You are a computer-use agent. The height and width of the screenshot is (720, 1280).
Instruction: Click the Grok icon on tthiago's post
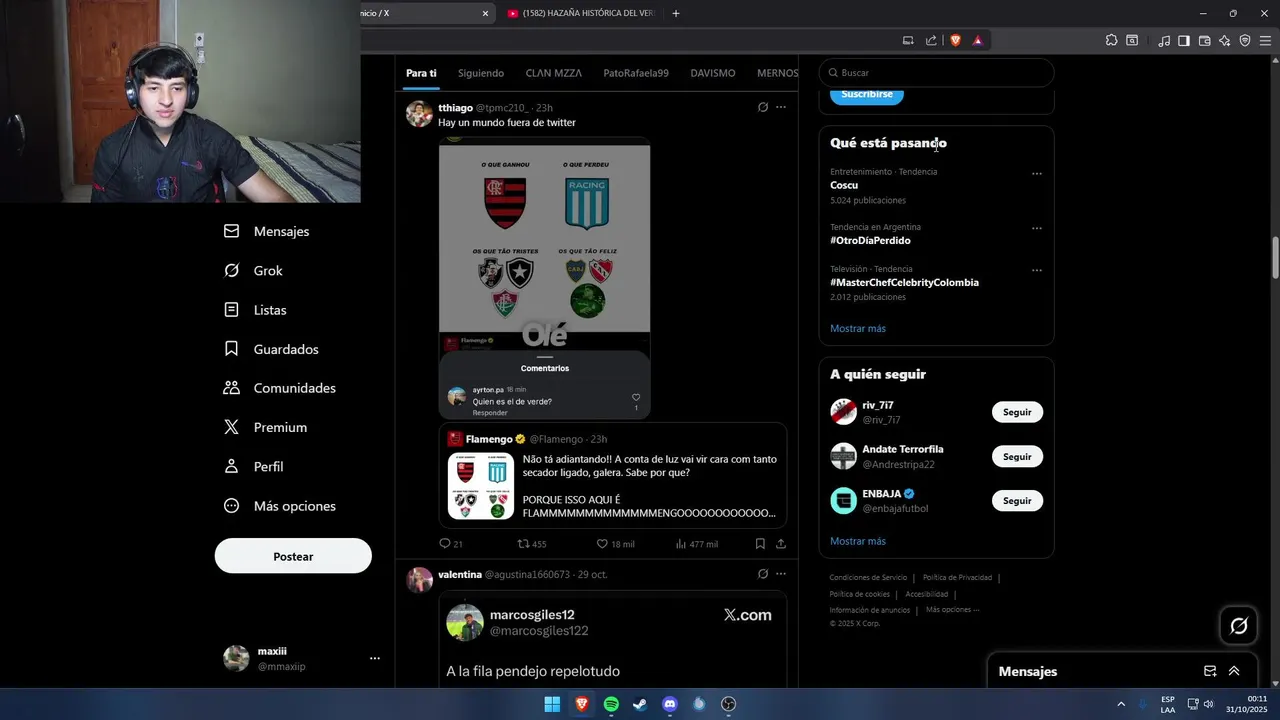coord(763,107)
